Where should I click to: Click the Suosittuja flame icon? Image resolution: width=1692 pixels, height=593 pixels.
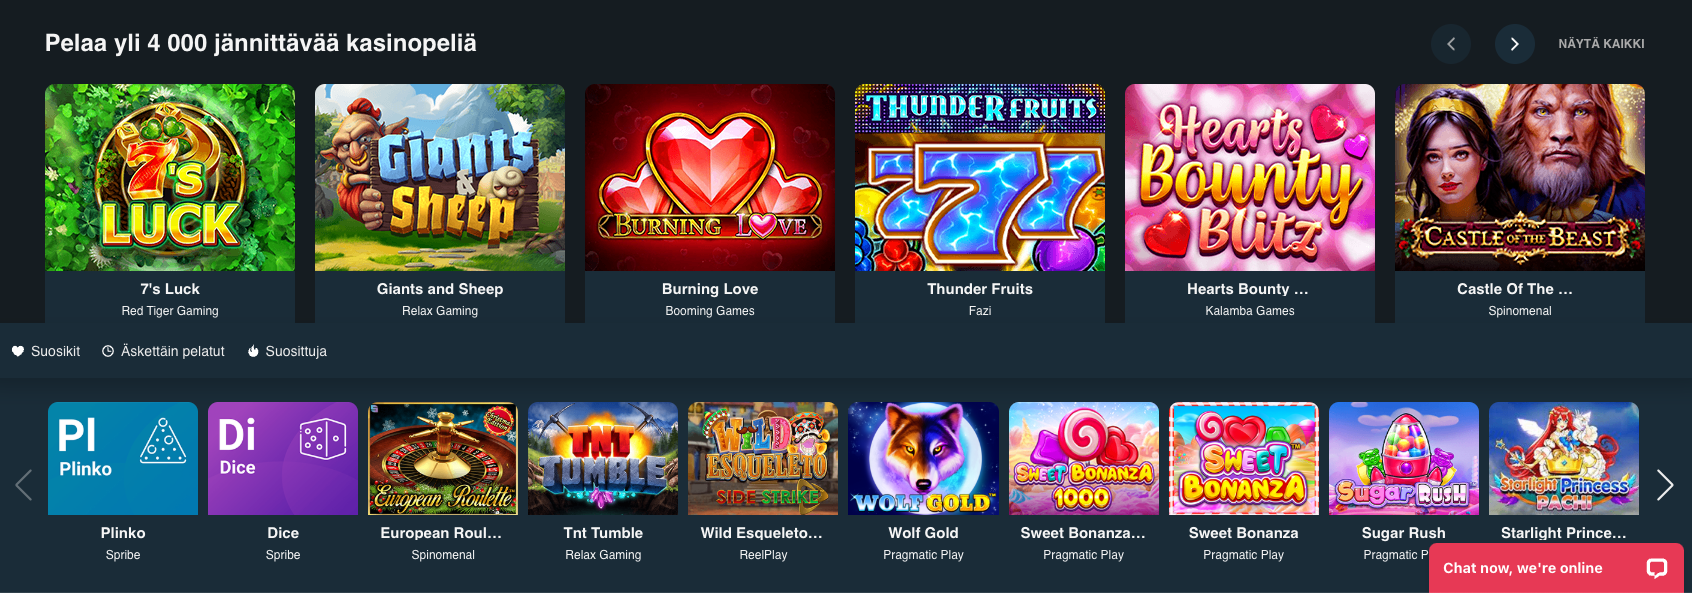point(253,351)
